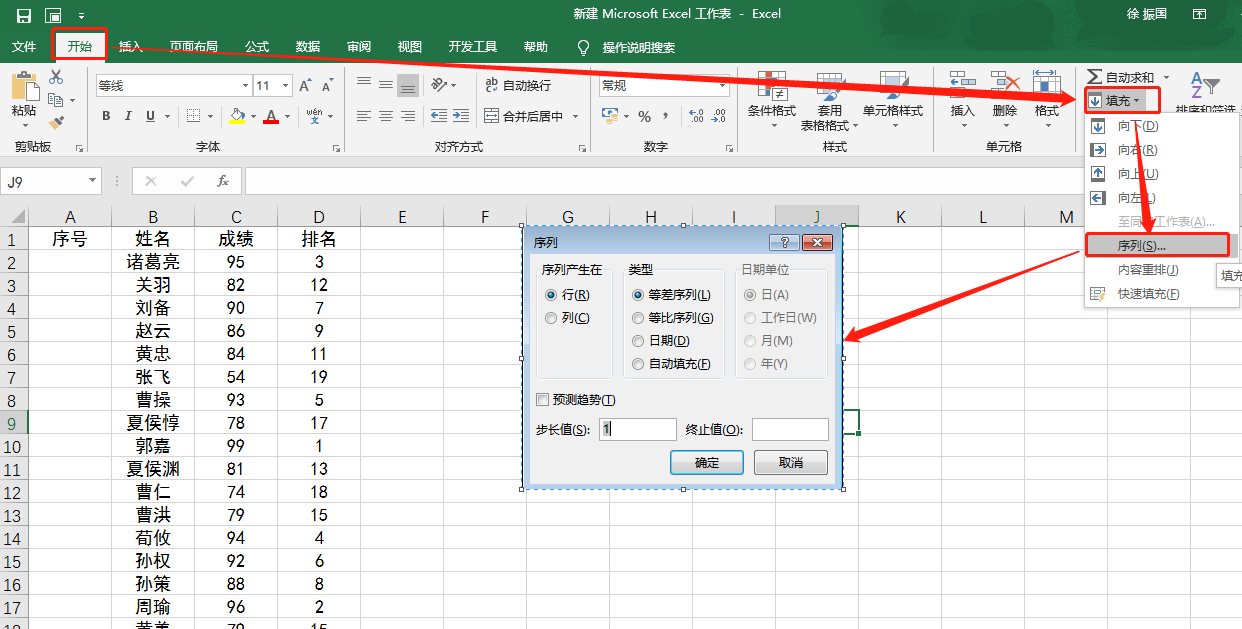Viewport: 1242px width, 629px height.
Task: Click the 自动求和 AutoSum button
Action: coord(1121,77)
